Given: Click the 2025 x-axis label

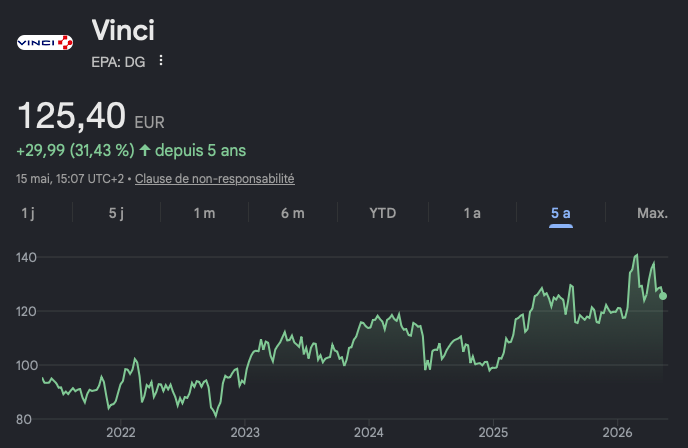Looking at the screenshot, I should coord(493,433).
